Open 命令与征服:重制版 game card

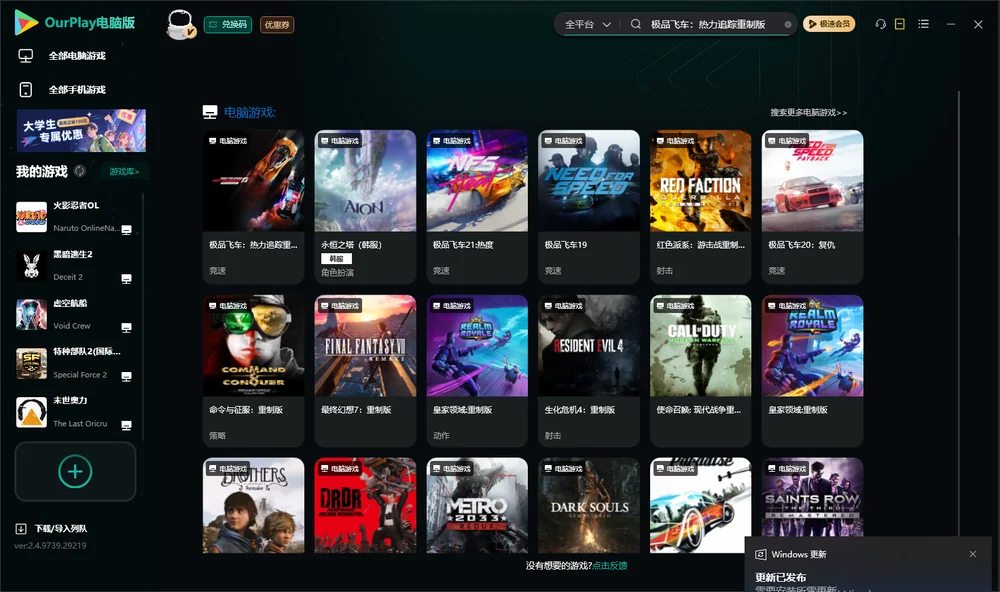point(253,371)
